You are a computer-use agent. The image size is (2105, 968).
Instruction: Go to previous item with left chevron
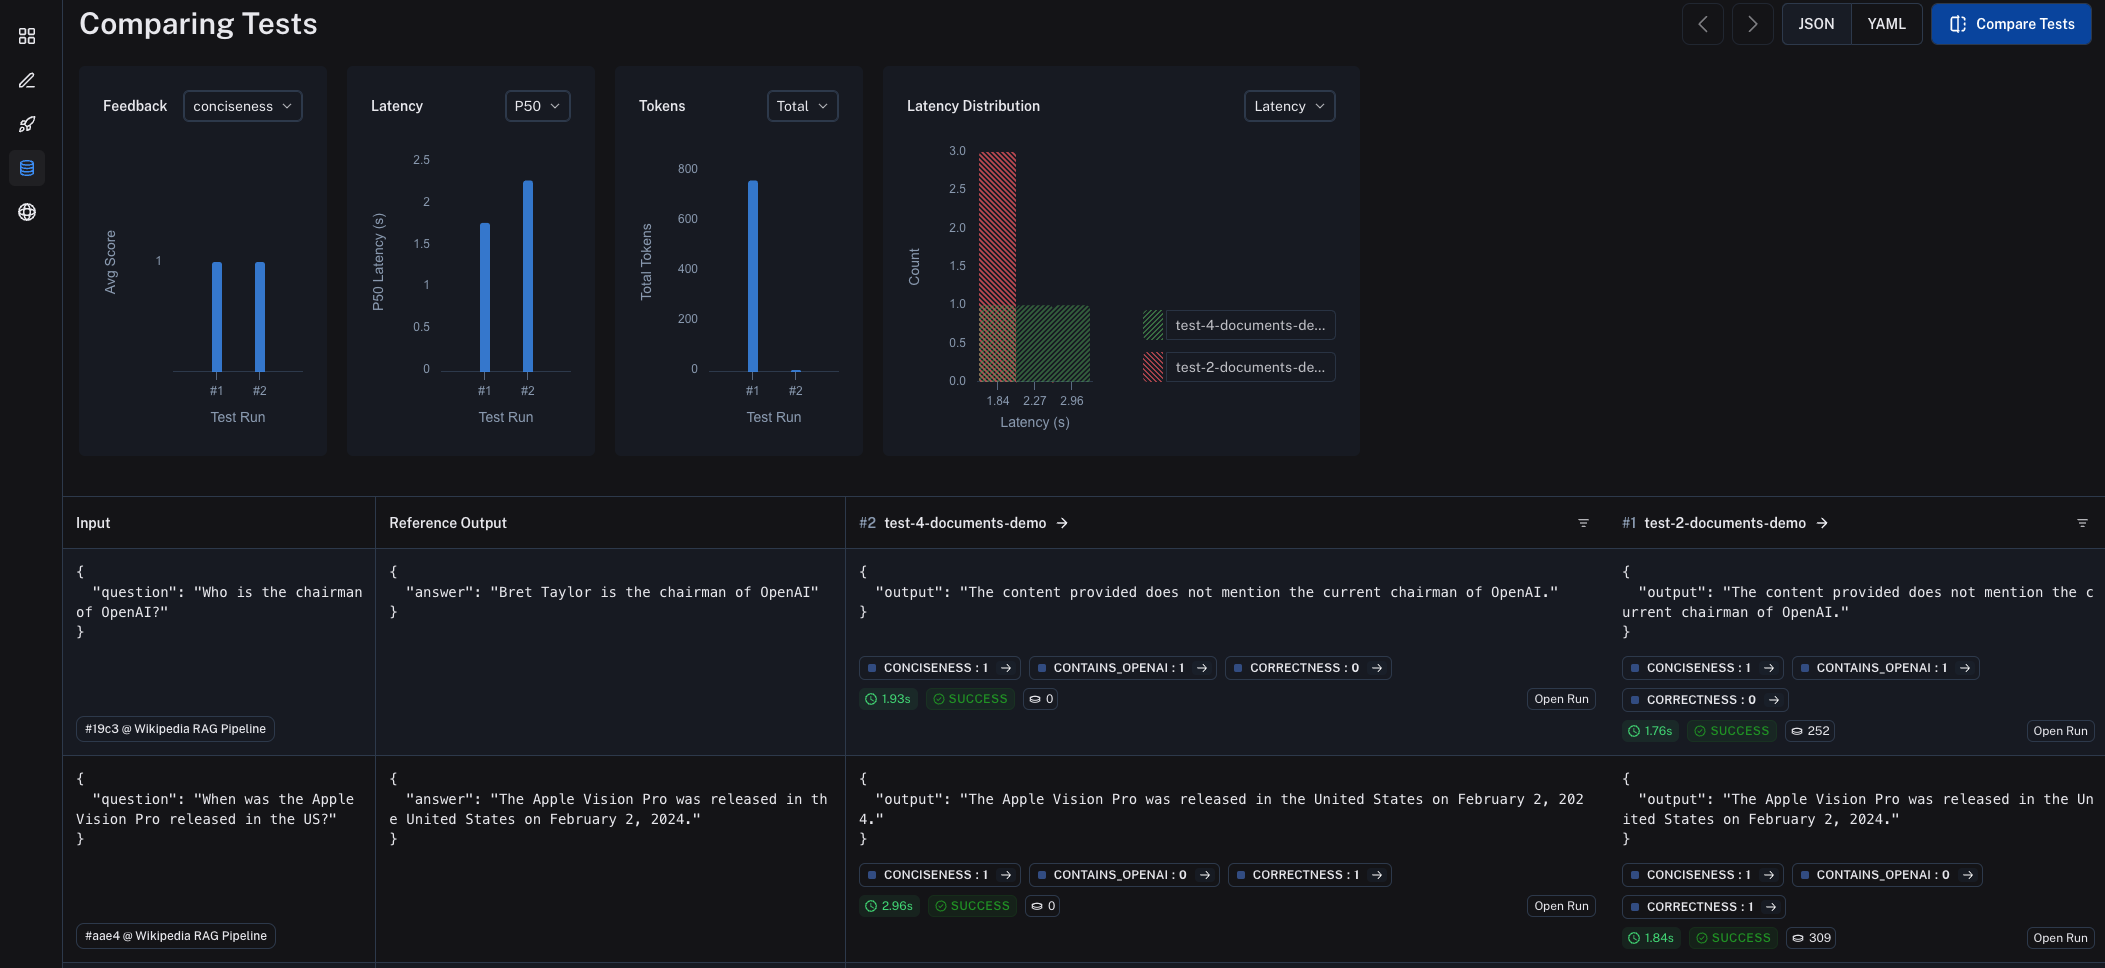[x=1702, y=24]
